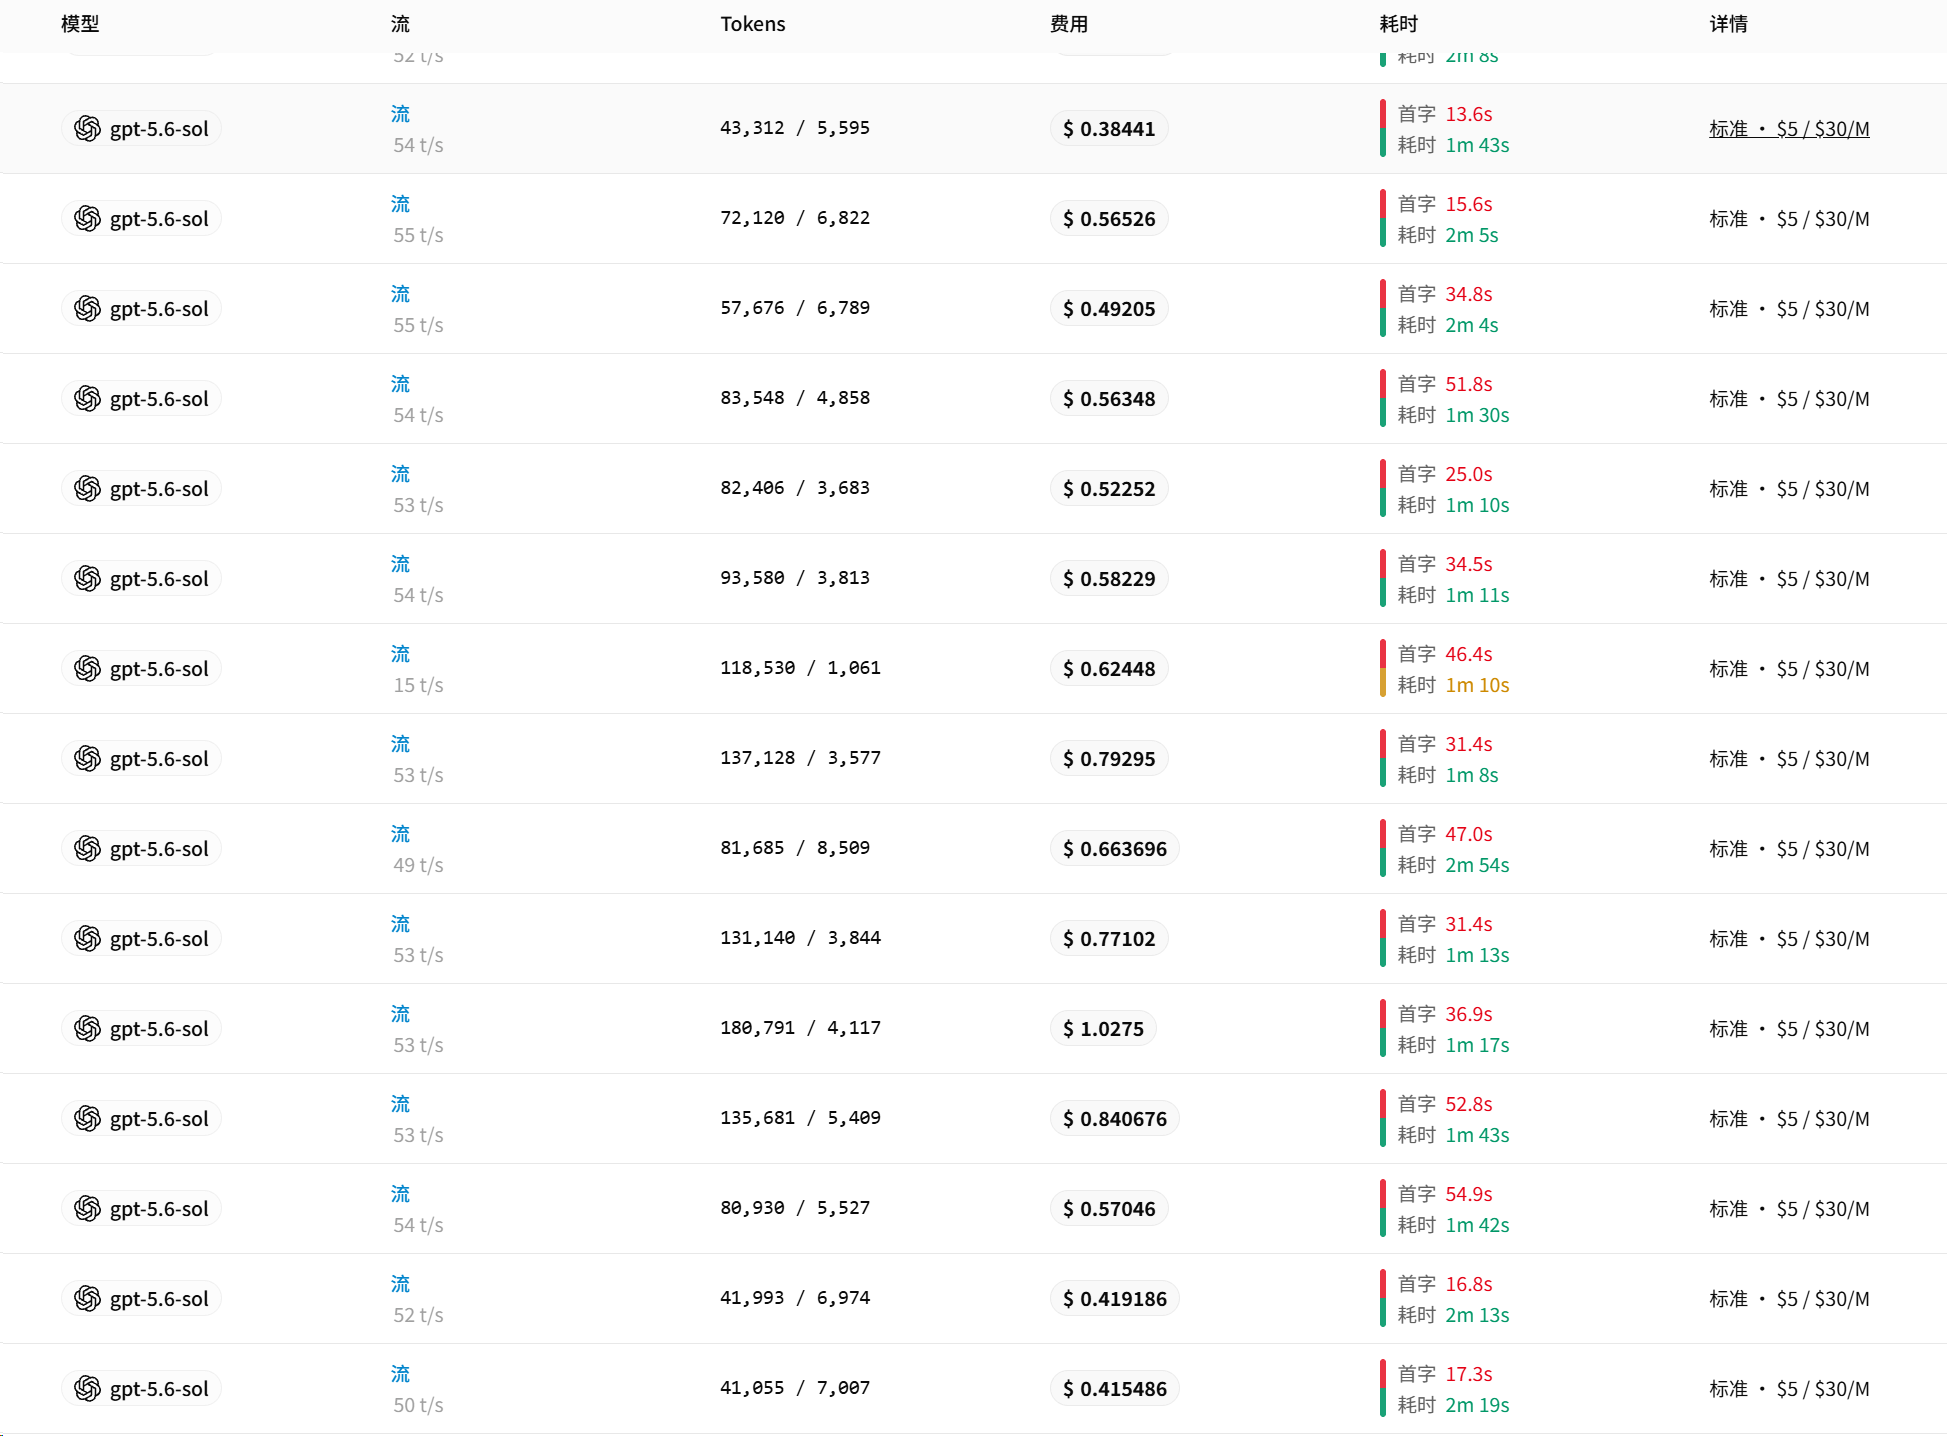Click the 50 t/s stream speed
1947x1436 pixels.
418,1405
